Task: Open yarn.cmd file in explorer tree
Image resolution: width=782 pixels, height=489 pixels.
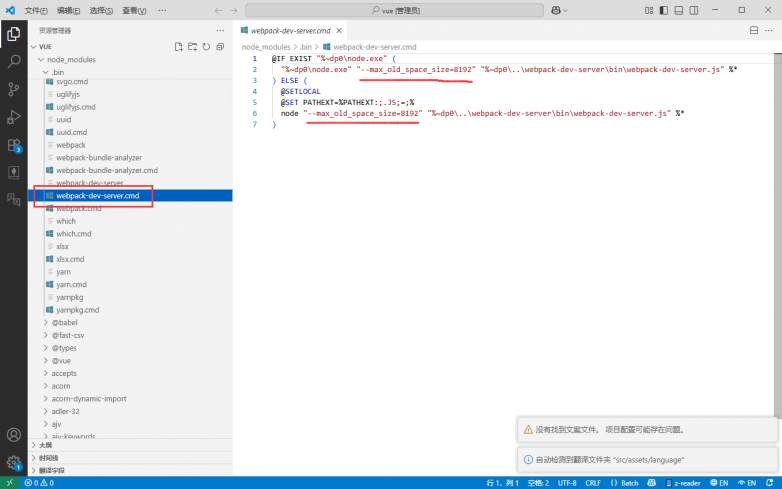Action: [x=71, y=284]
